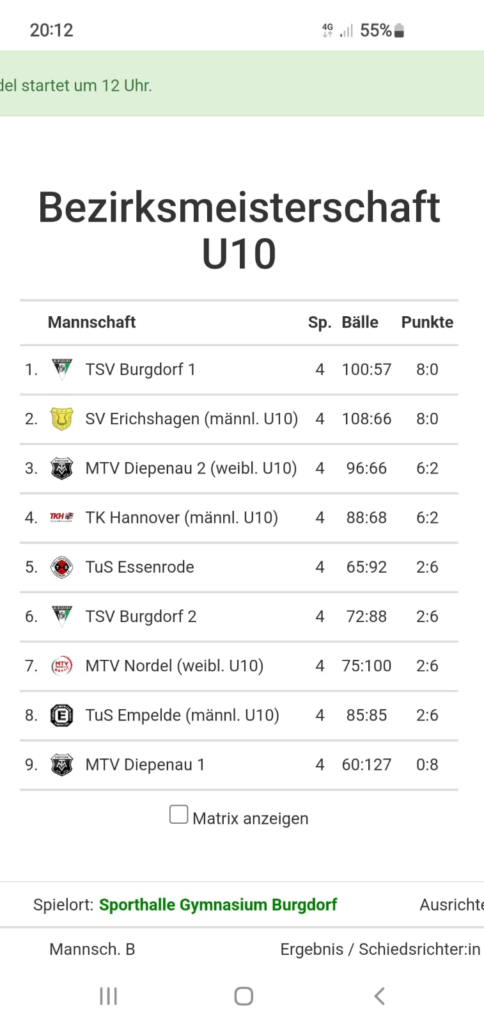Enable the Matrix anzeigen checkbox

[178, 814]
